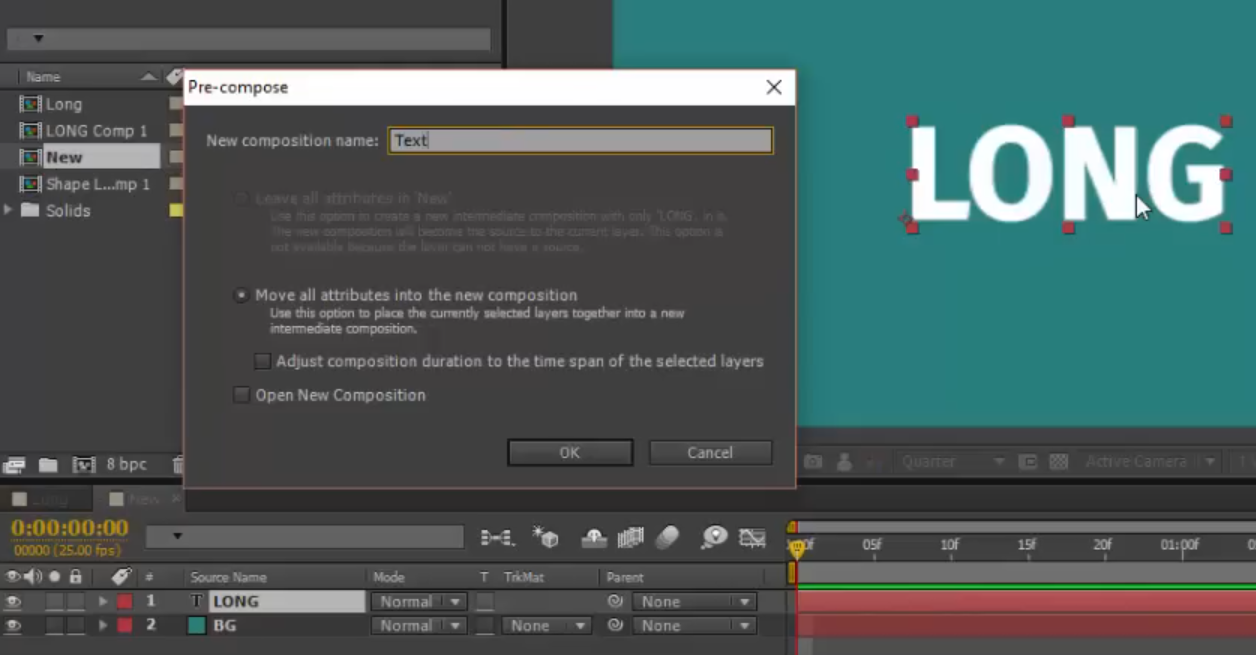Toggle Draft 3D icon in timeline

point(546,538)
